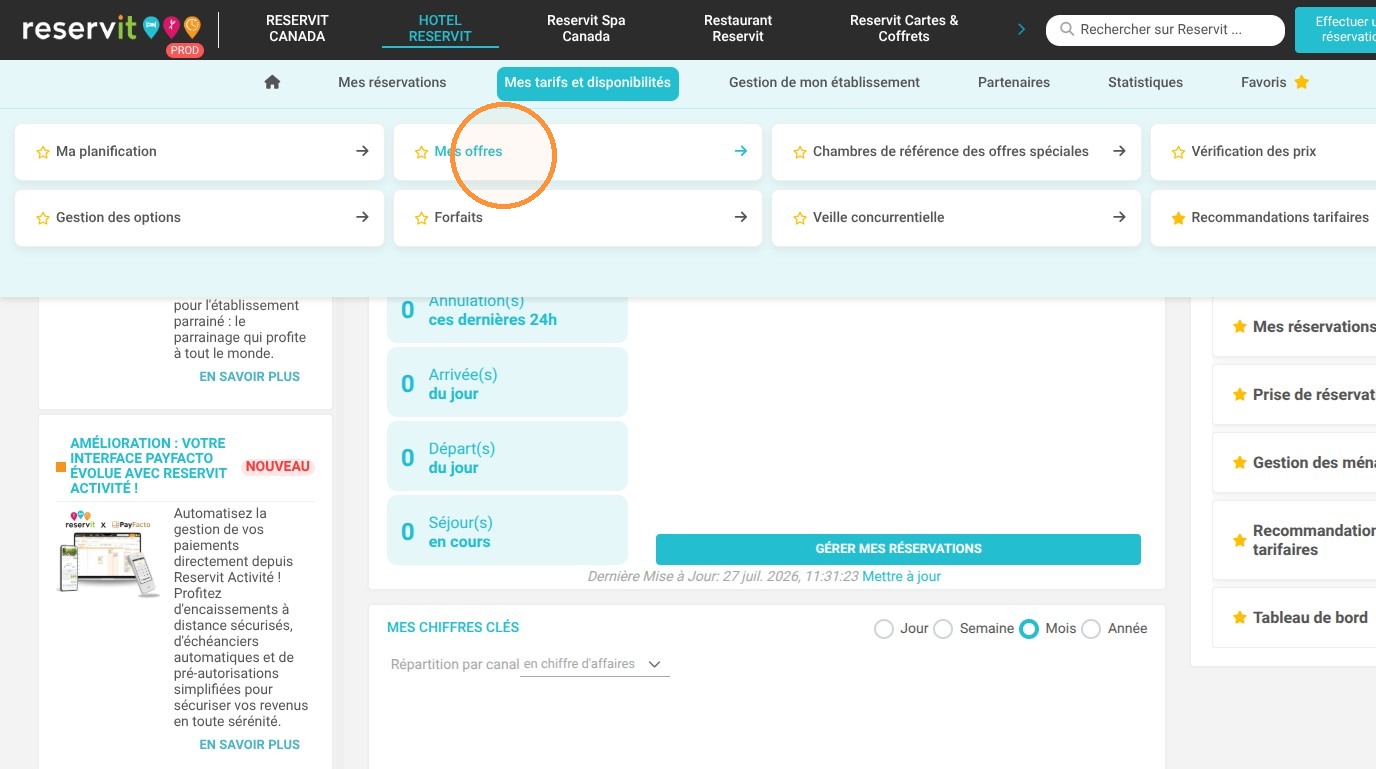Open the Mes offres menu entry
Screen dimensions: 1376x769
coord(577,152)
